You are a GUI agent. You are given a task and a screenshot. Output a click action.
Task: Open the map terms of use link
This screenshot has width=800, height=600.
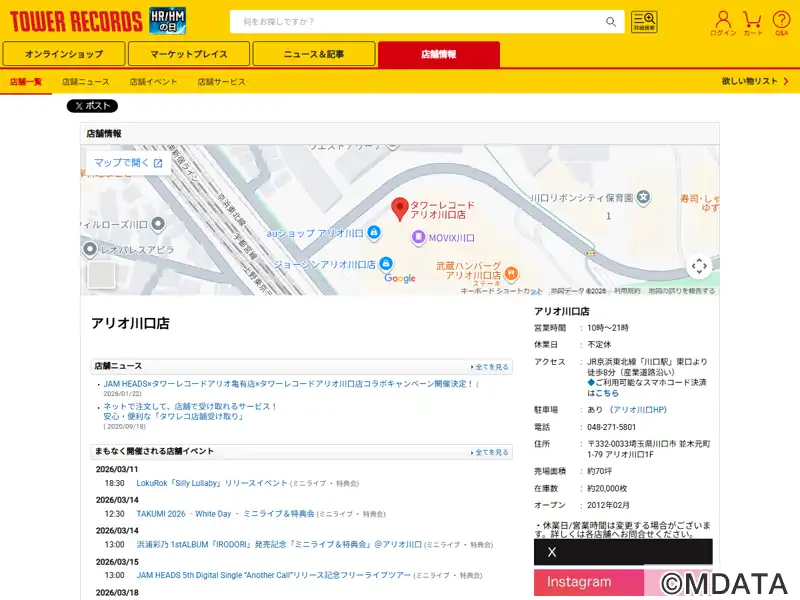click(x=627, y=291)
